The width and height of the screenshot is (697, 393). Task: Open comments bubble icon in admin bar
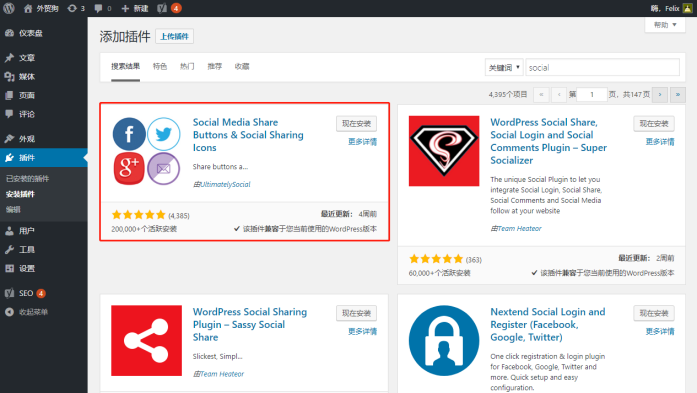(98, 8)
